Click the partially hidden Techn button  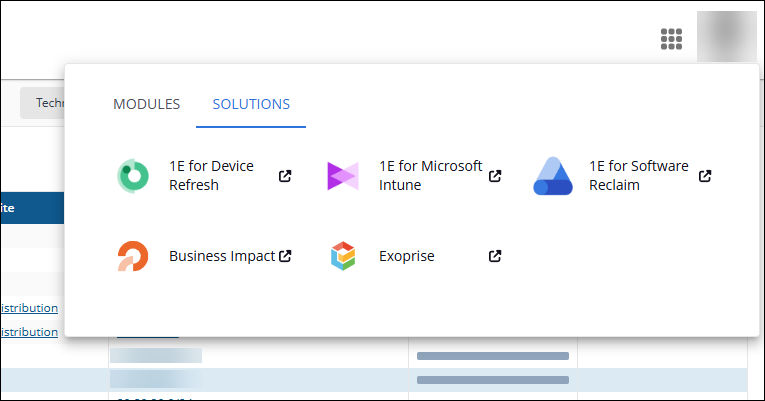[46, 102]
